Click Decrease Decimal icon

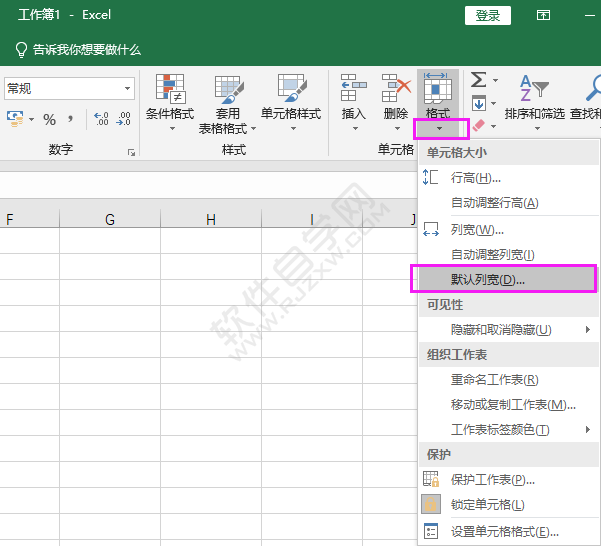click(x=123, y=119)
